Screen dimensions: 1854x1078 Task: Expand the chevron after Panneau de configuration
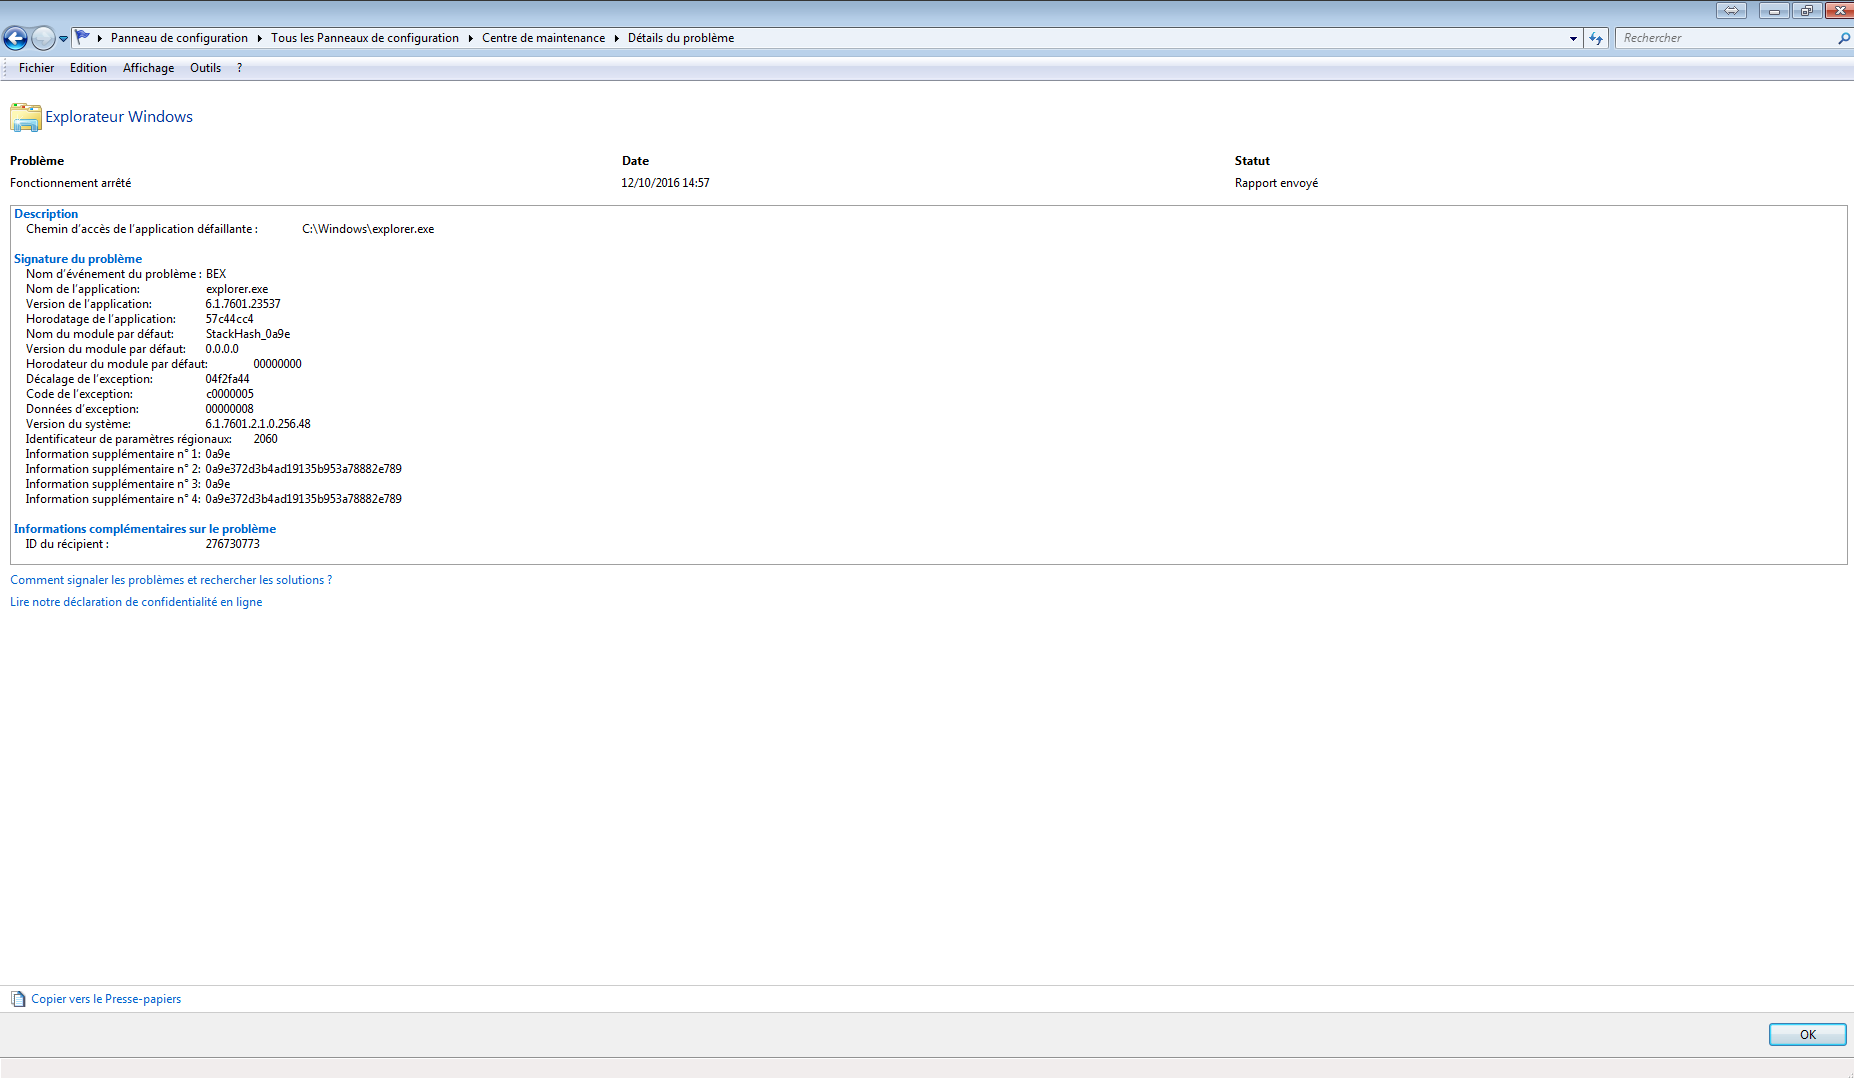tap(258, 38)
